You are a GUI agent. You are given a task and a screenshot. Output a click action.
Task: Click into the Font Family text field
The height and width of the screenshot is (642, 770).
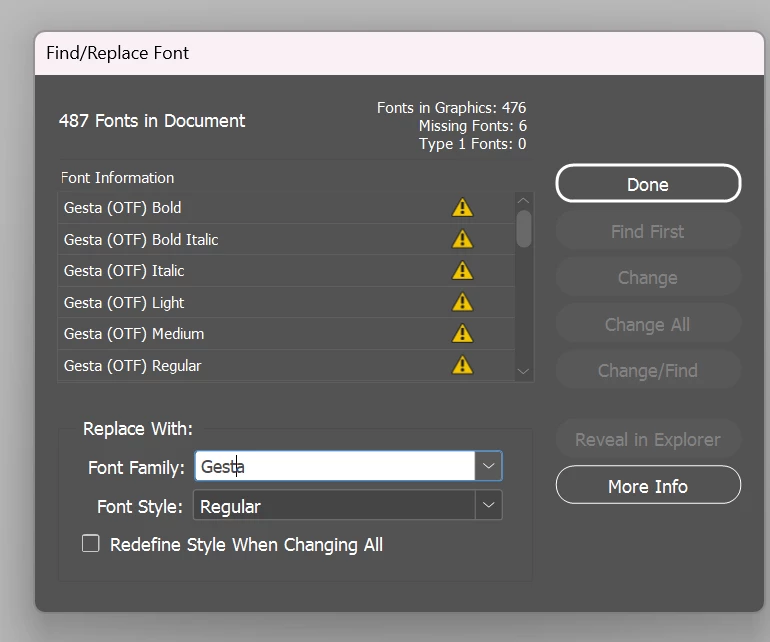[x=335, y=466]
